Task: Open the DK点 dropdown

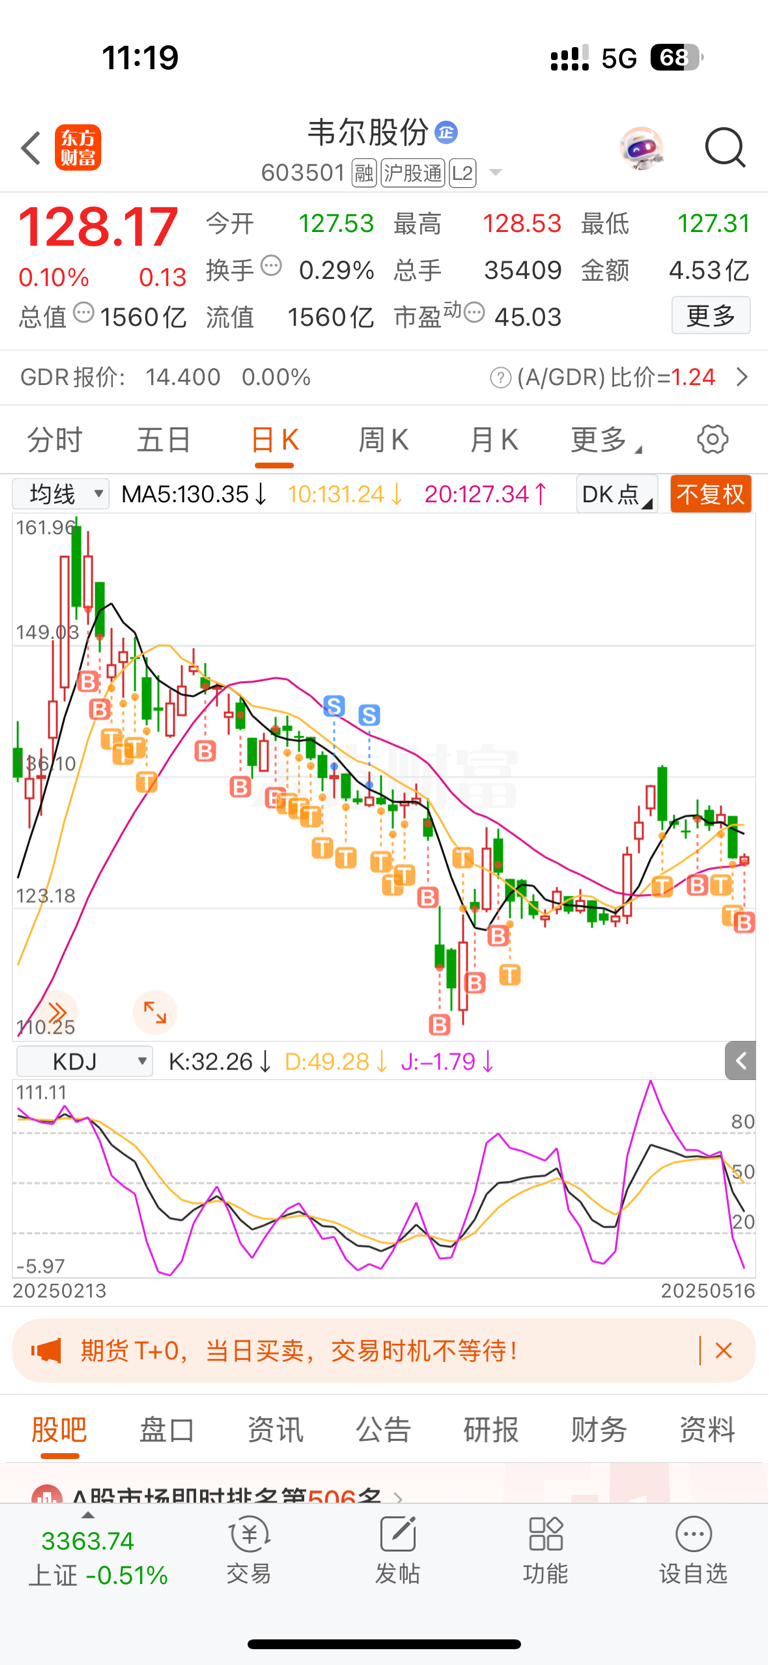Action: 617,494
